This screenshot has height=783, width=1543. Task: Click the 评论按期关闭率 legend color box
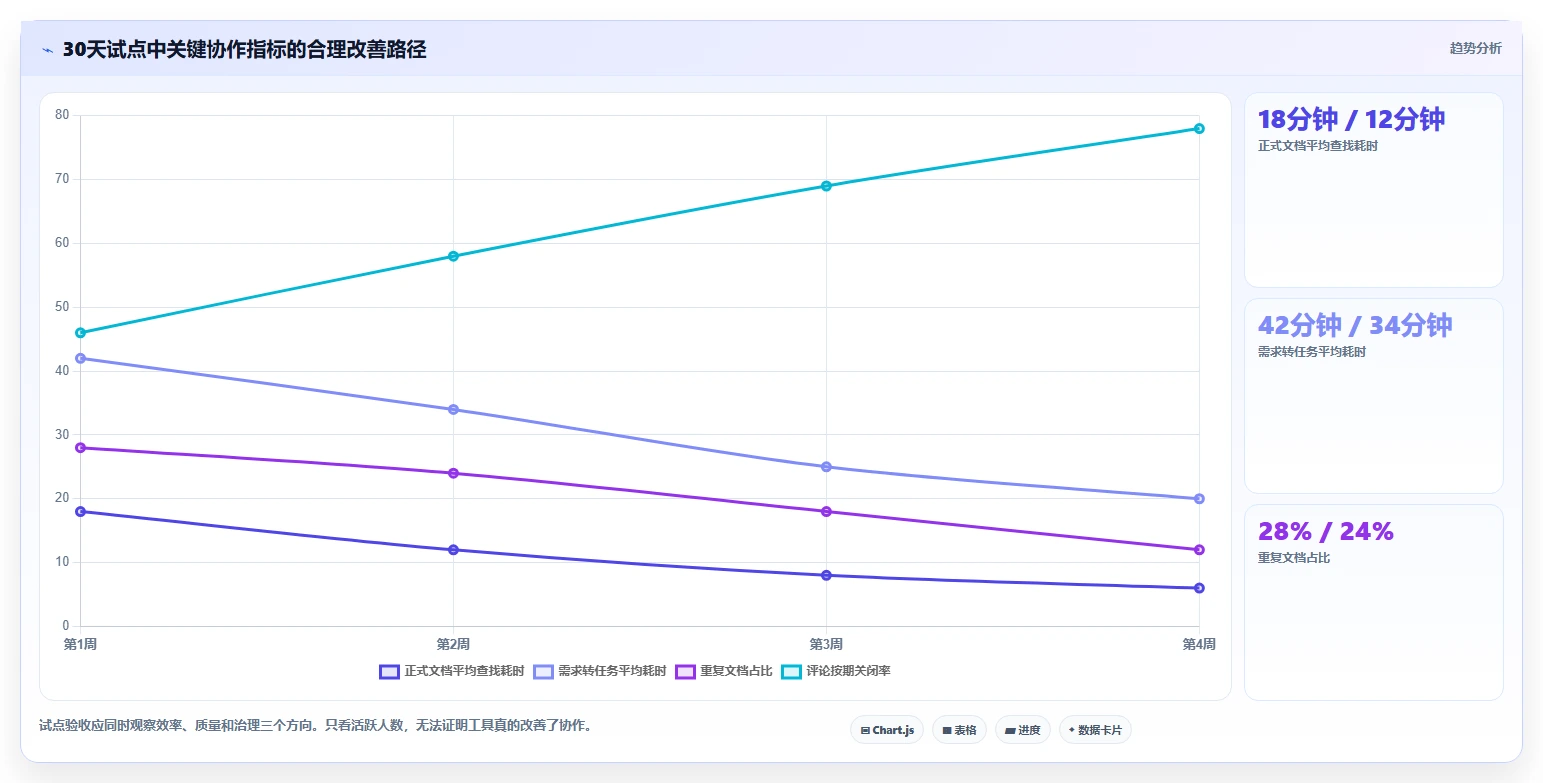[792, 671]
